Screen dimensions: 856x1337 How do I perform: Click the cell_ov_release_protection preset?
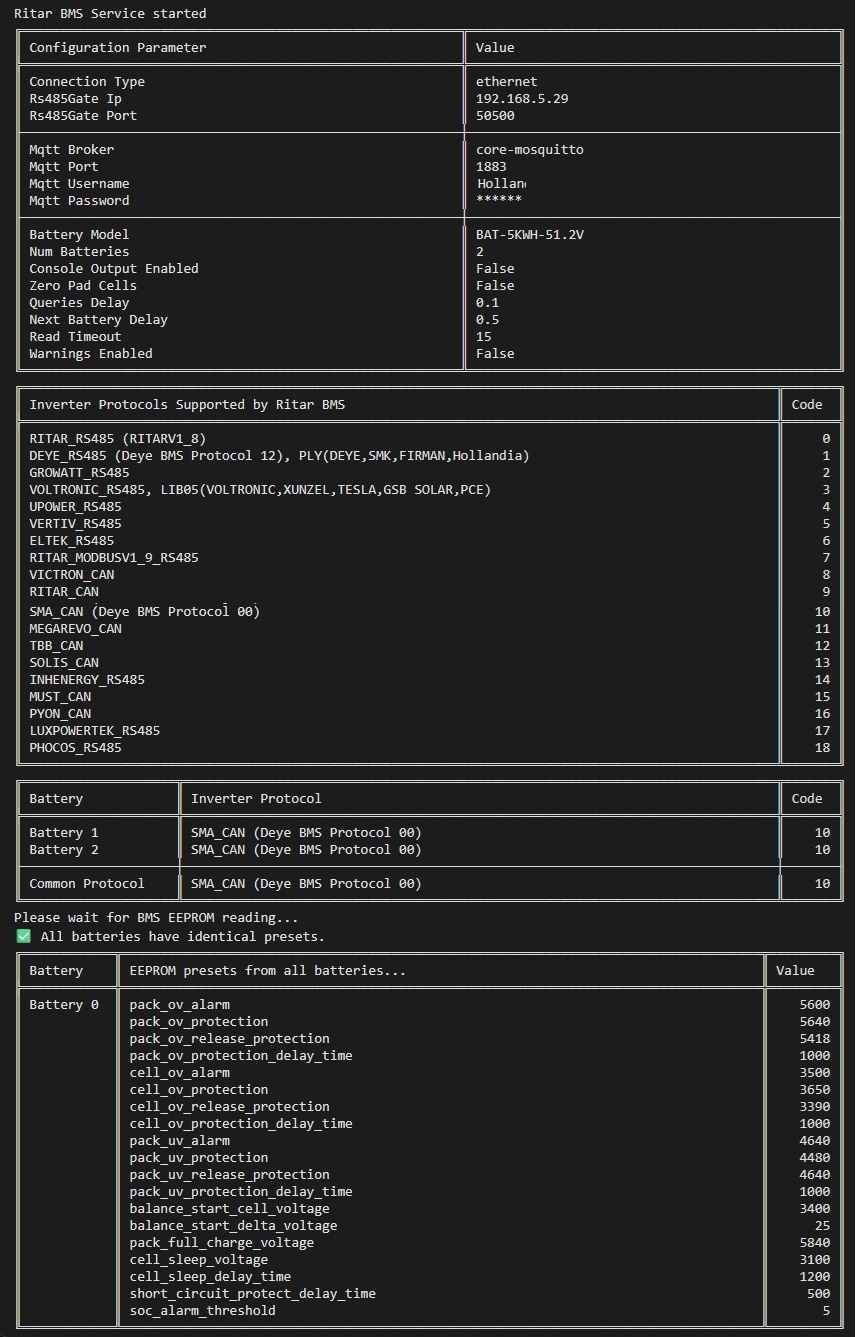click(x=230, y=1107)
